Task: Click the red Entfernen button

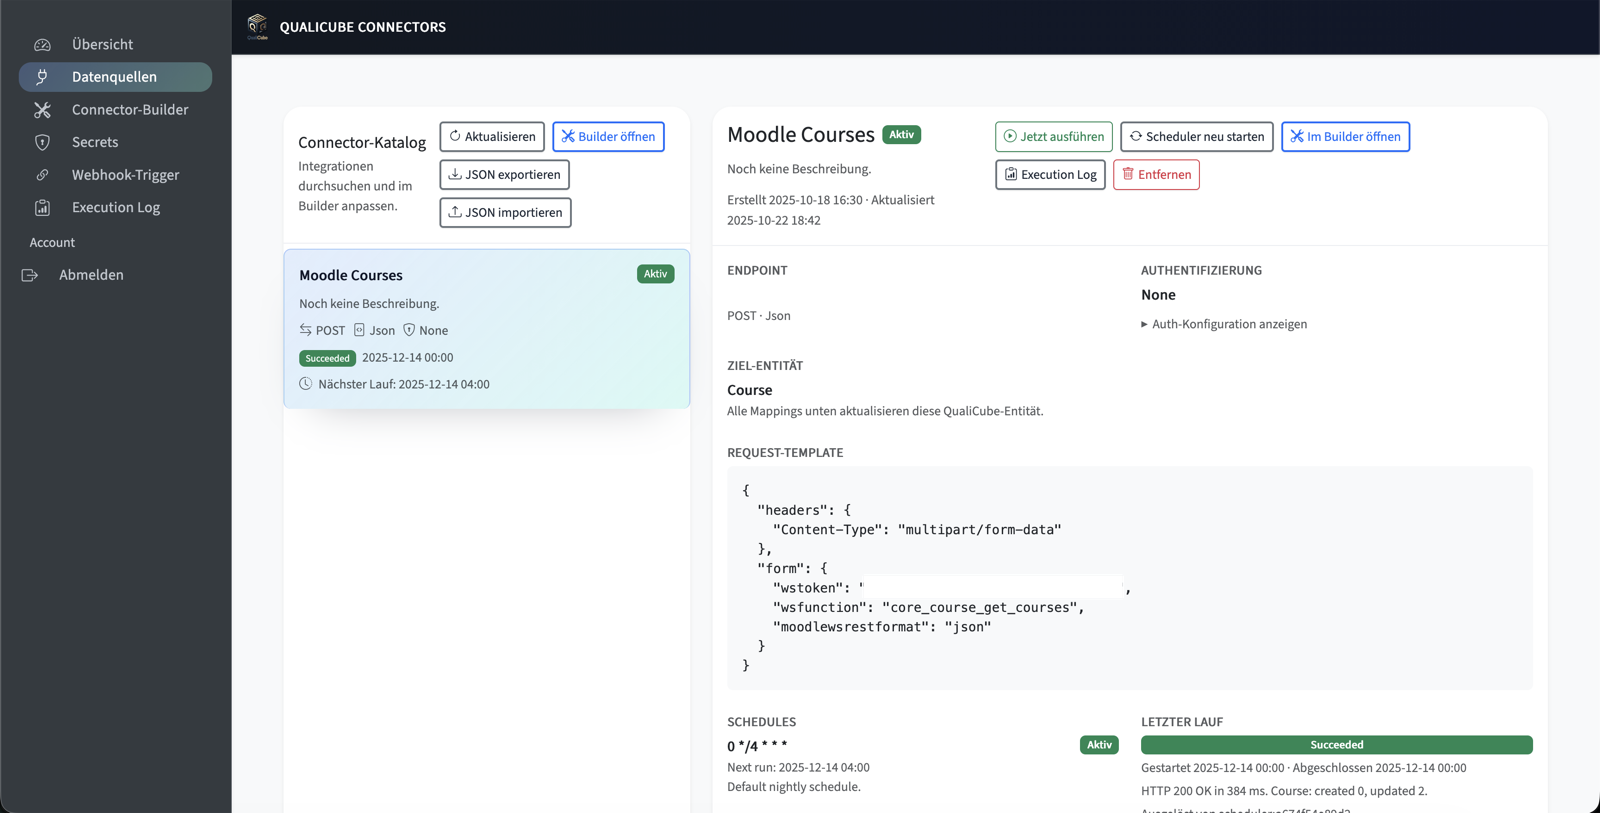Action: tap(1156, 175)
